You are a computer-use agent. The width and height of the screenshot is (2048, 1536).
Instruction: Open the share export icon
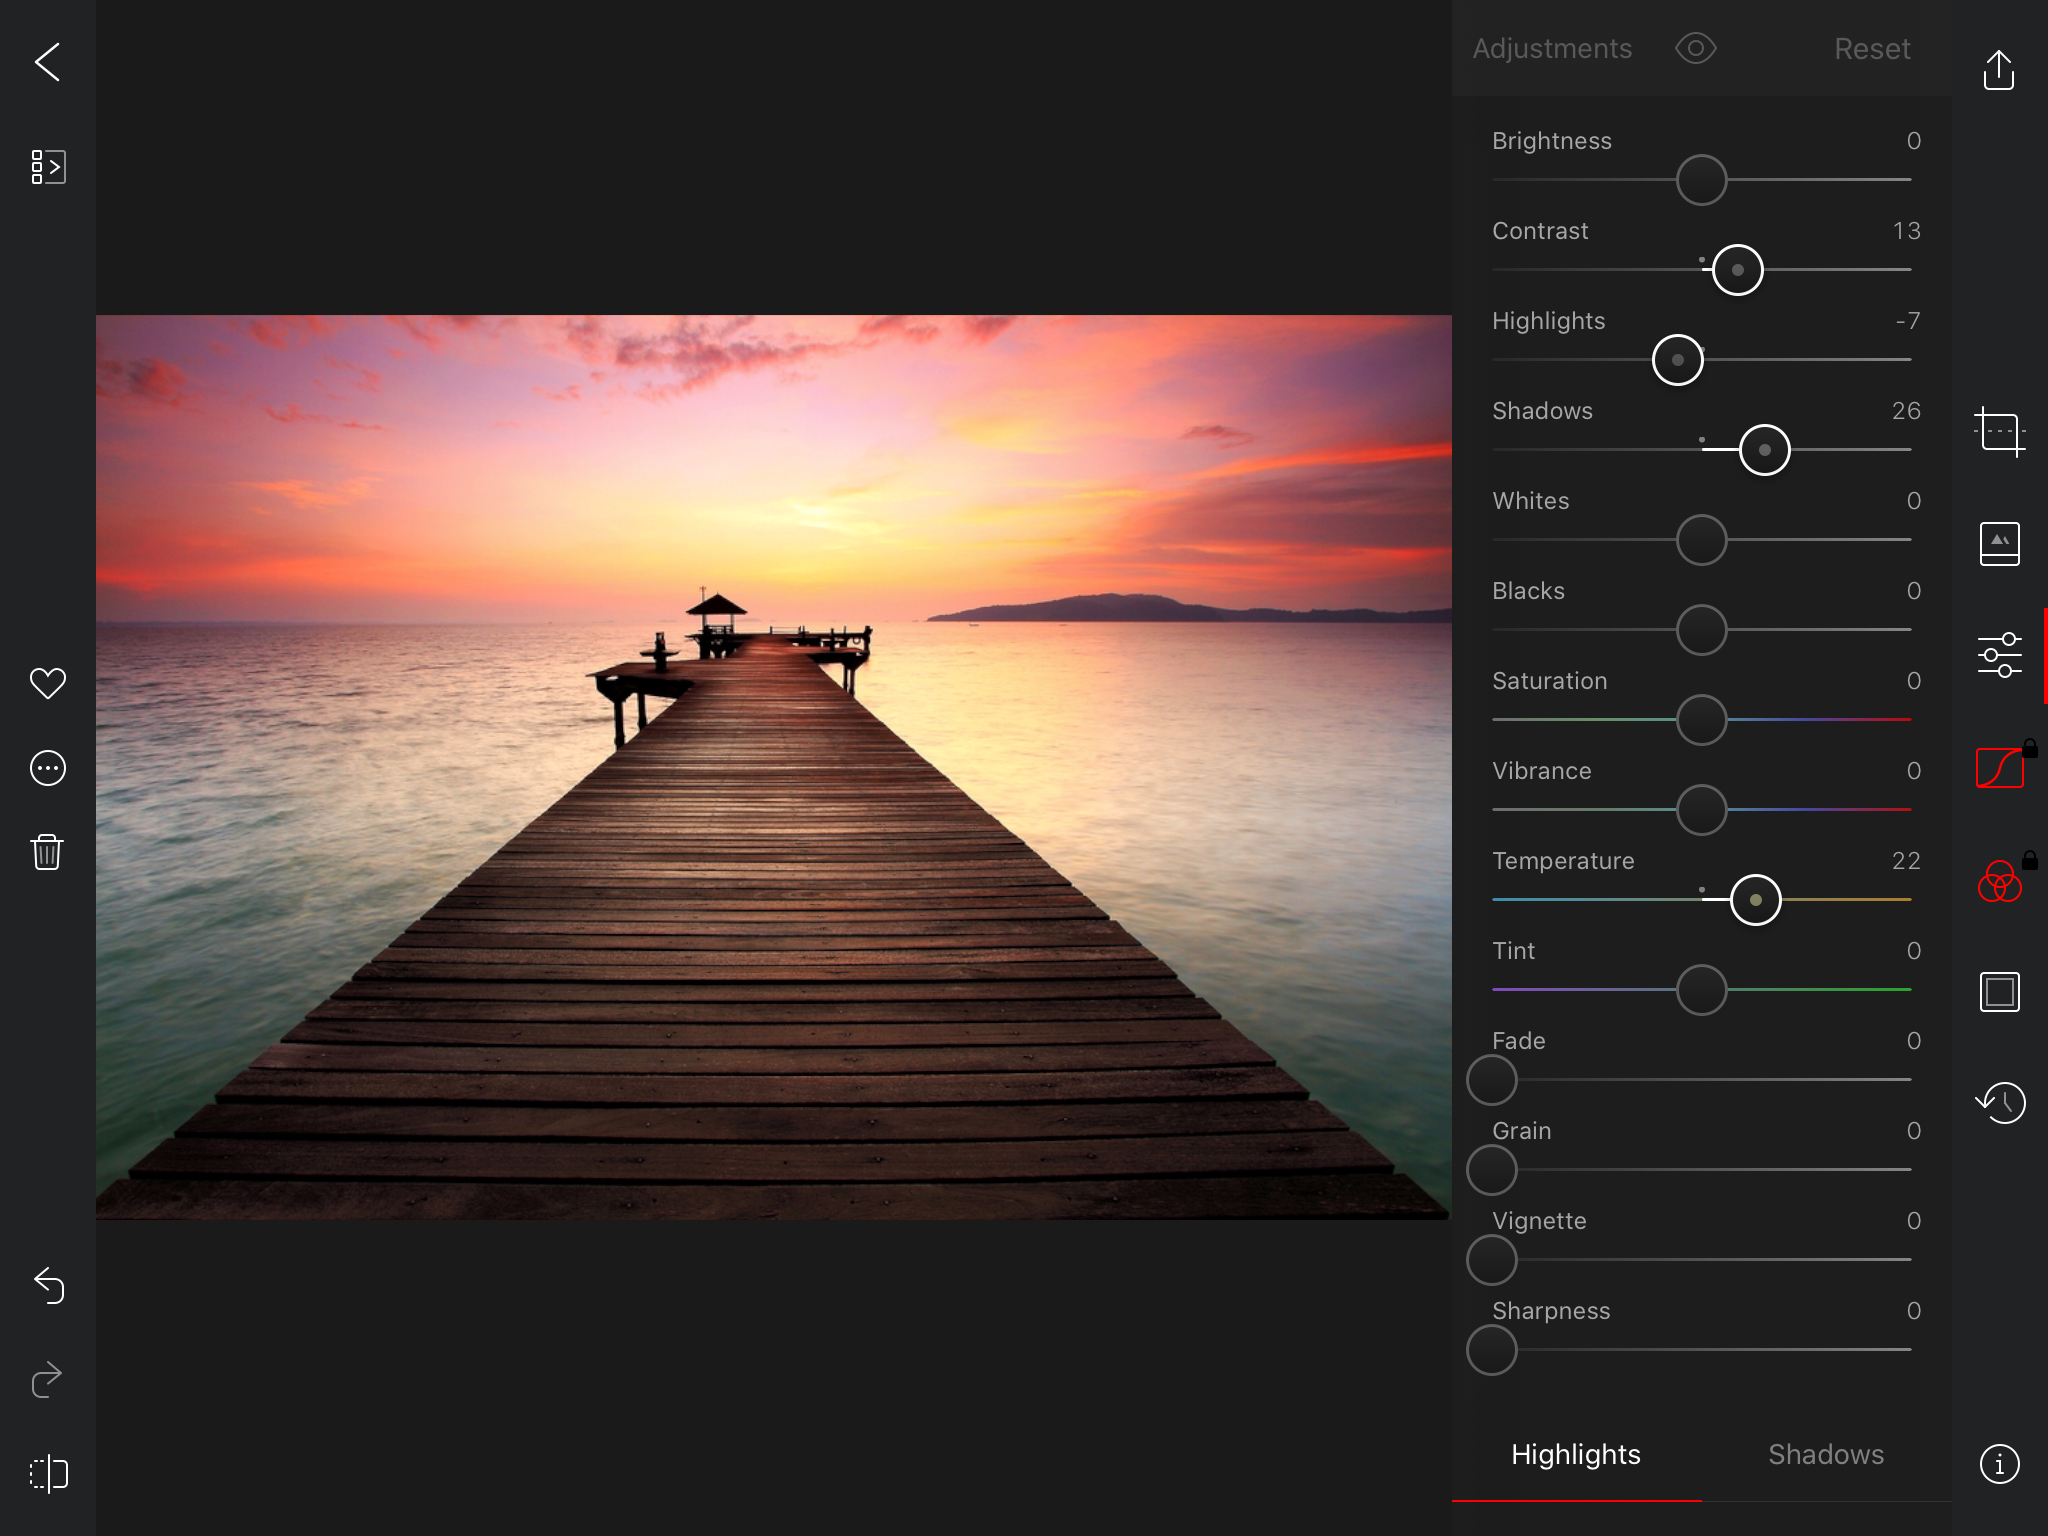point(1998,70)
